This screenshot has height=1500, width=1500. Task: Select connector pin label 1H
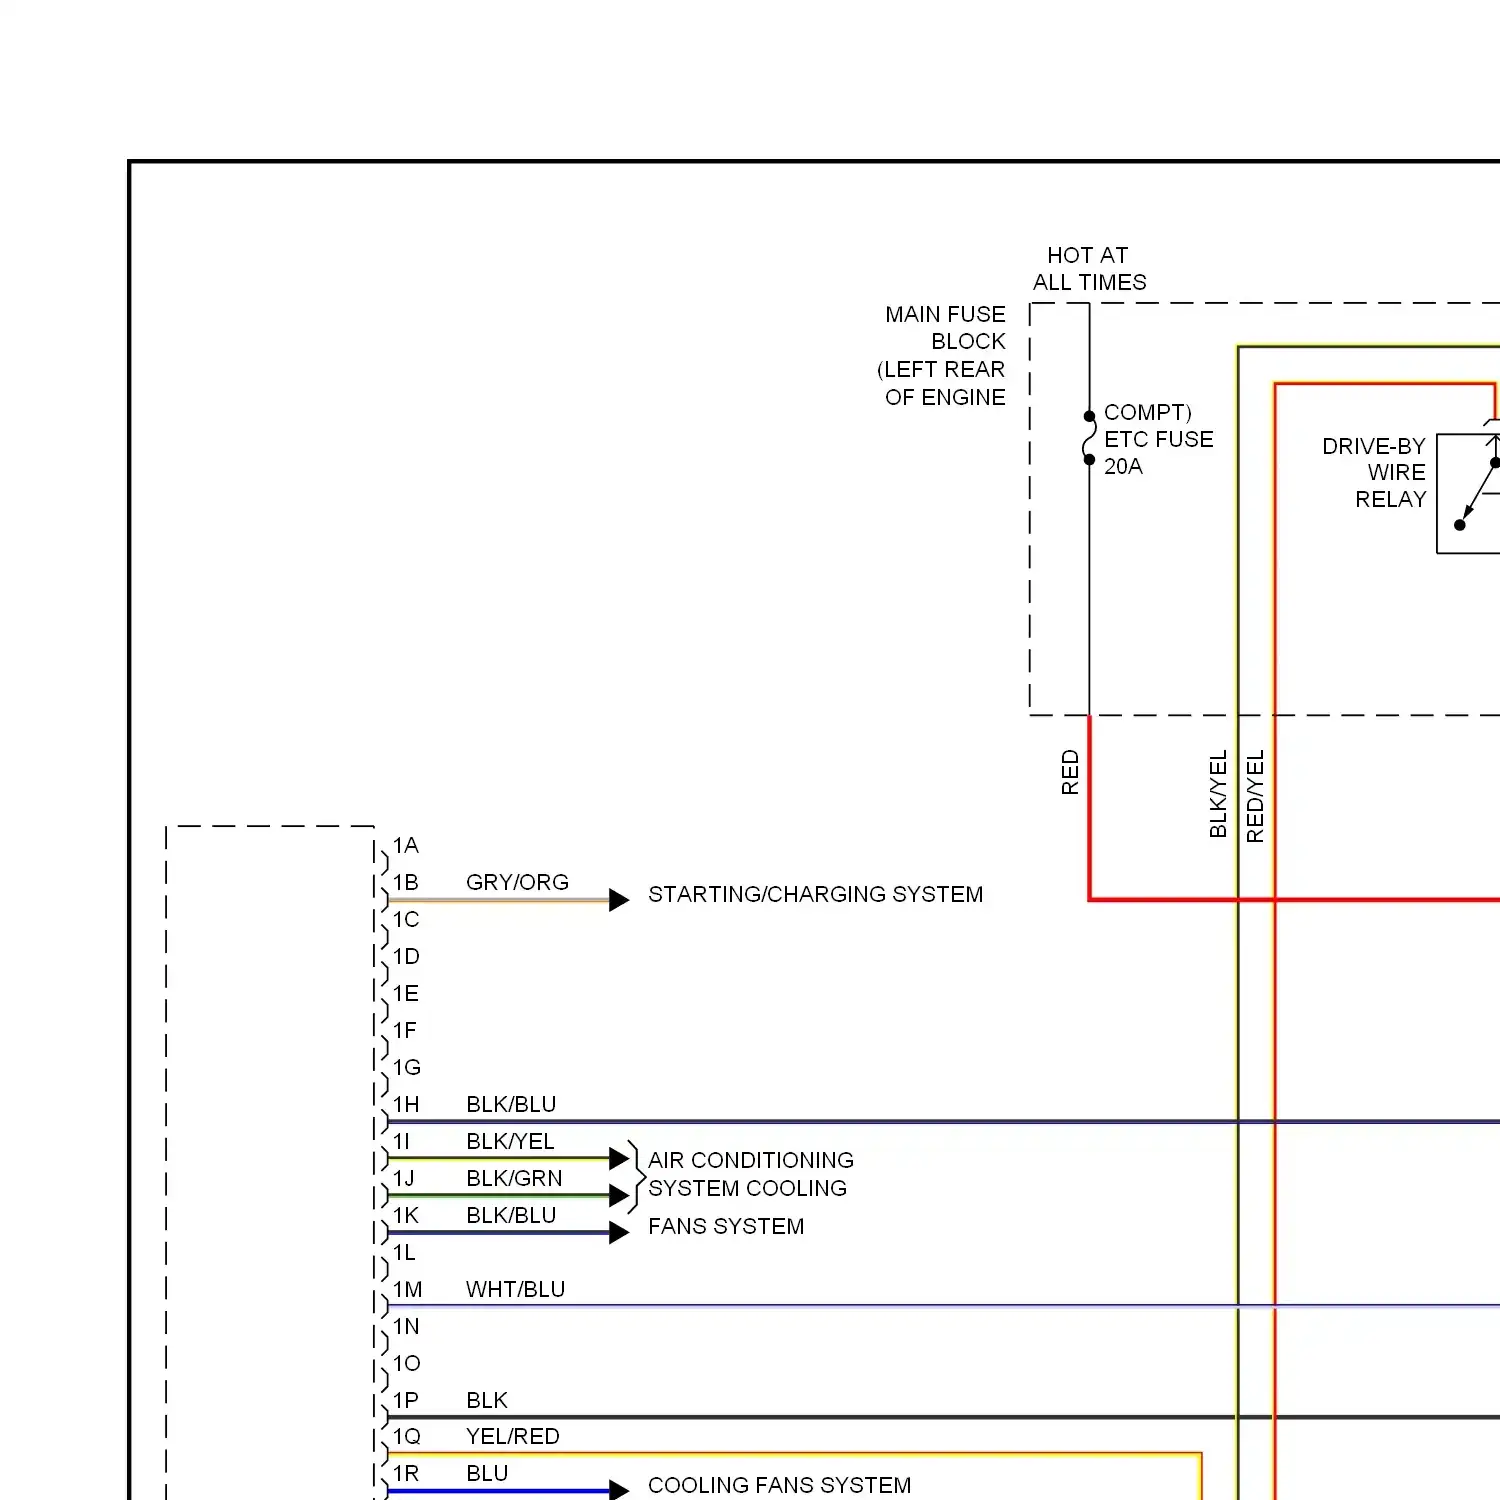[x=405, y=1105]
